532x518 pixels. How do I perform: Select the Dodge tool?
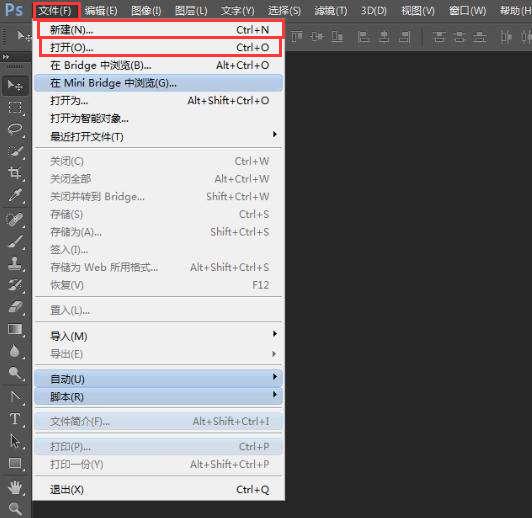point(15,373)
